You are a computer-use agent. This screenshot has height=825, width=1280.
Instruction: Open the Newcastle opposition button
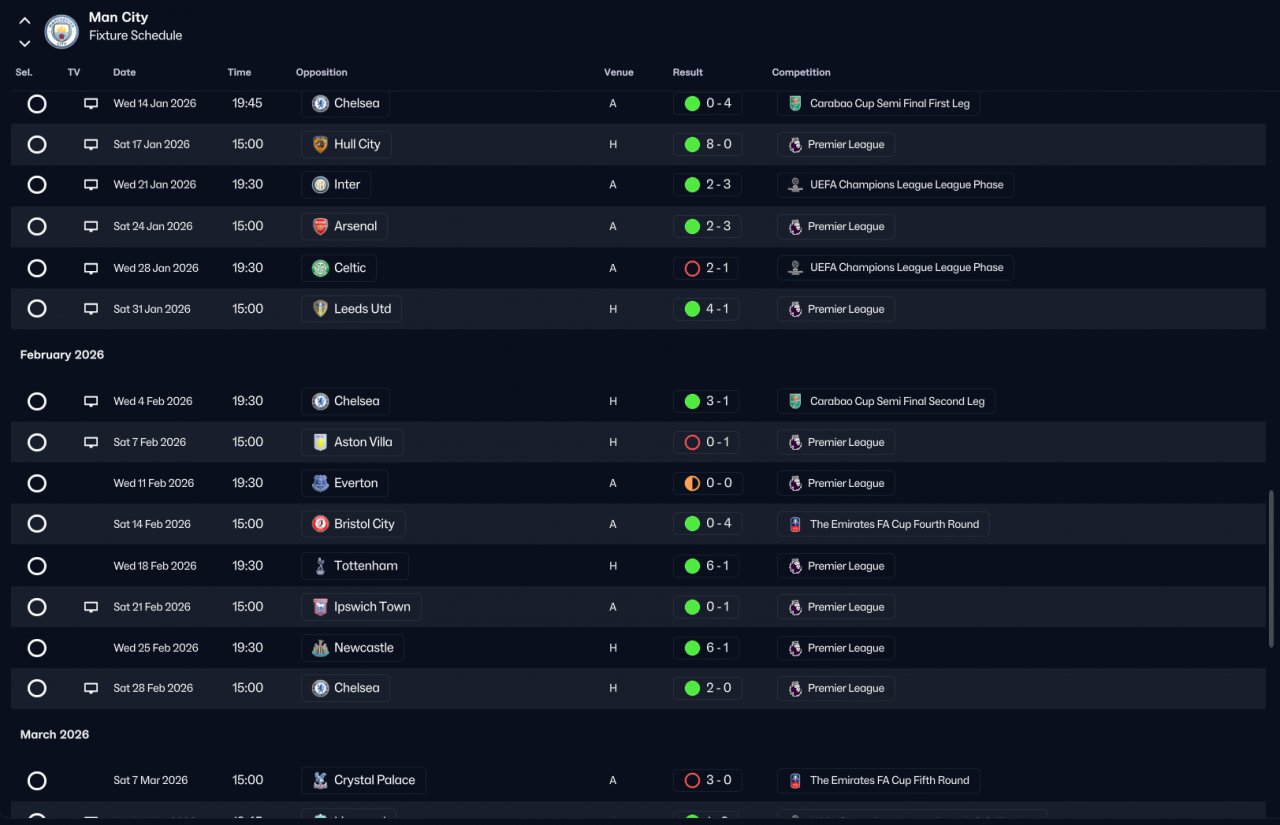click(353, 648)
